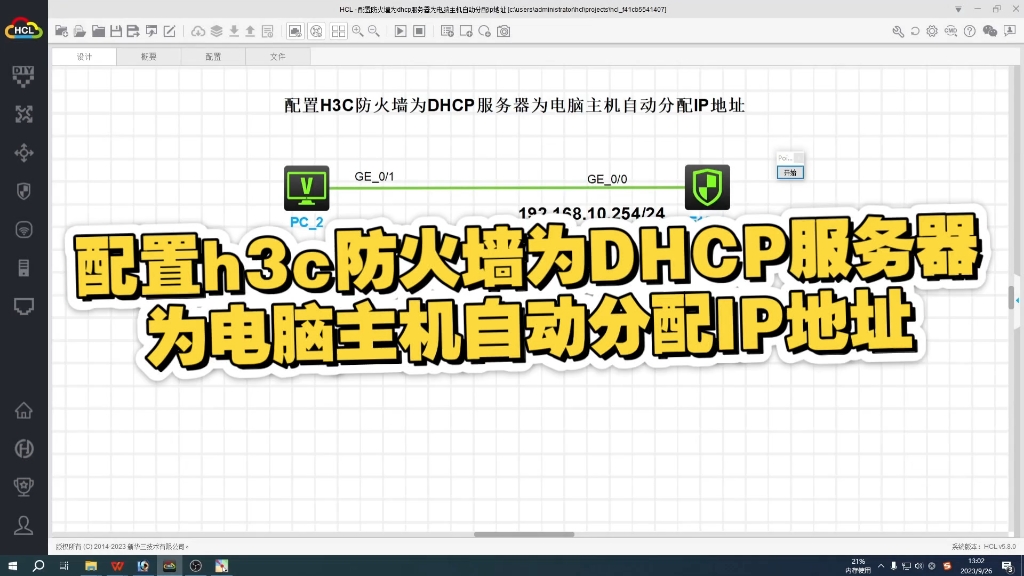Switch to the 配置 tab

point(214,57)
